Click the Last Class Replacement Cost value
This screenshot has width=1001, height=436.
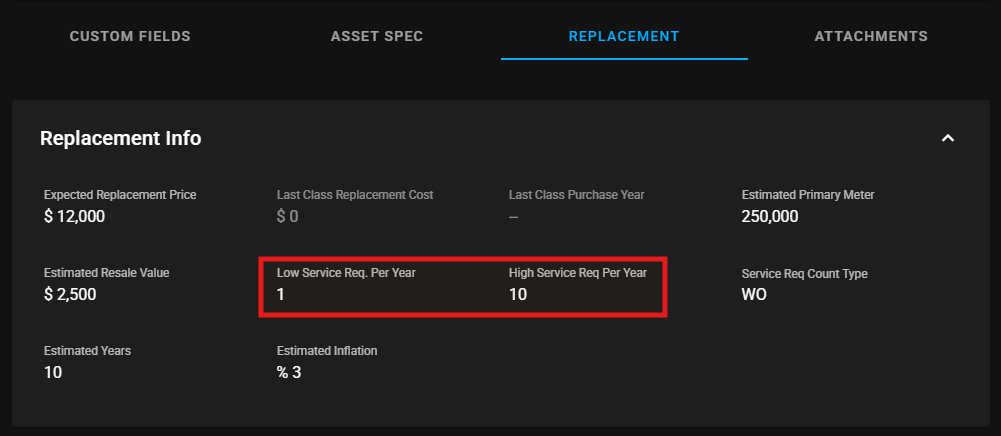pyautogui.click(x=287, y=215)
